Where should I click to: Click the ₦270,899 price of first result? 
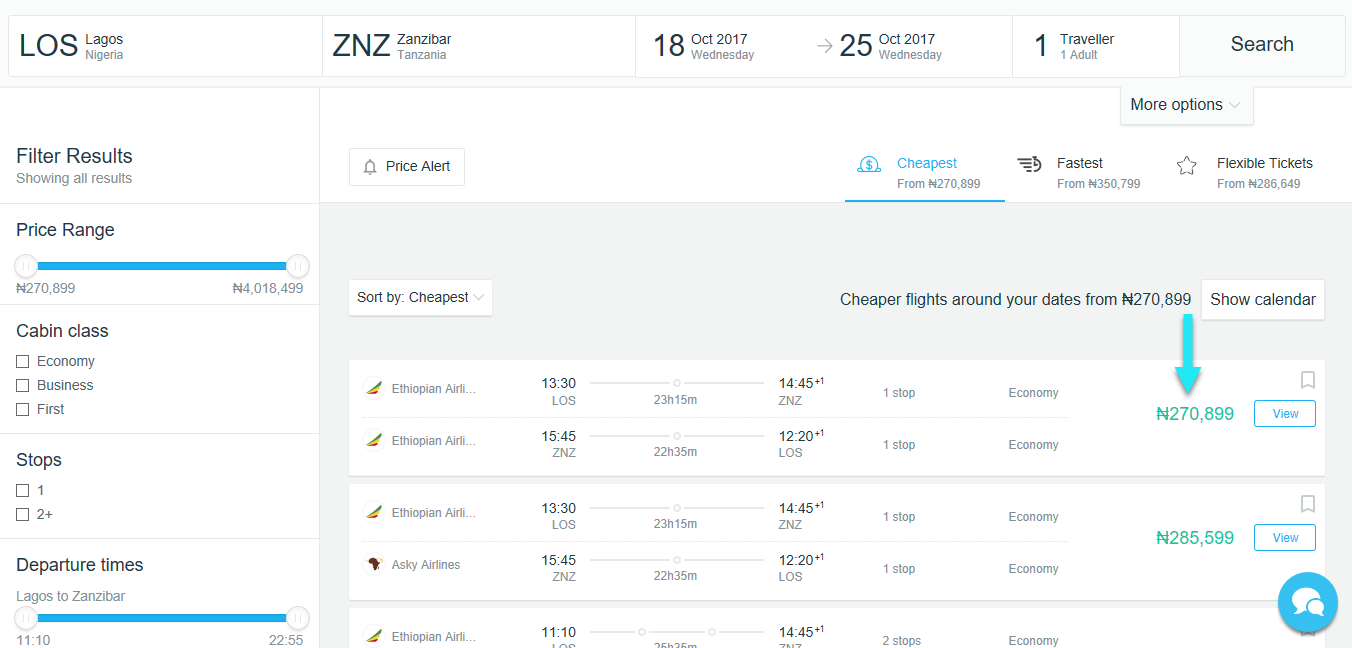(x=1195, y=414)
